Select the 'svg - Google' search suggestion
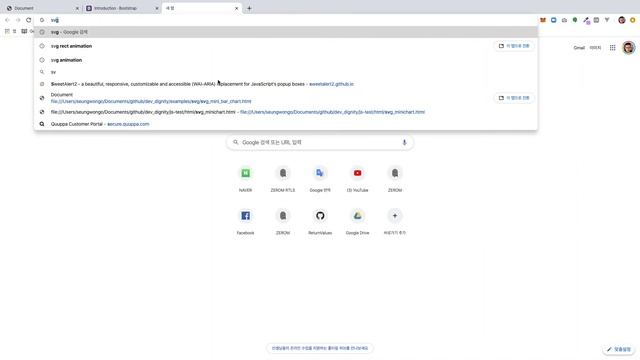 [x=286, y=32]
